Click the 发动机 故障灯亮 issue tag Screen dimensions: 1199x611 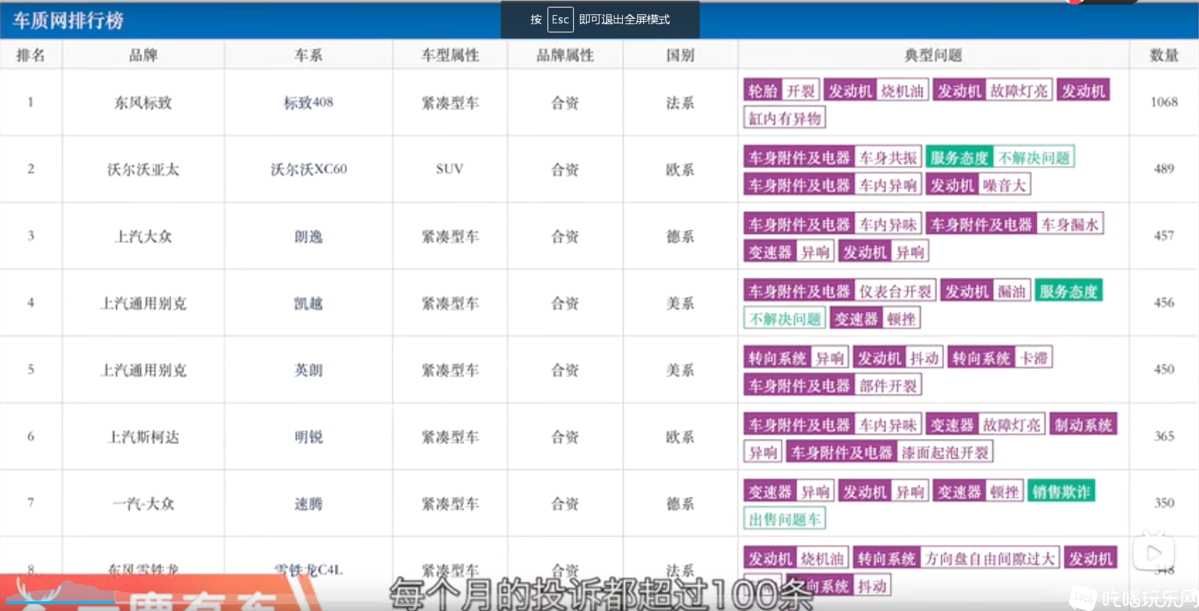pos(993,91)
